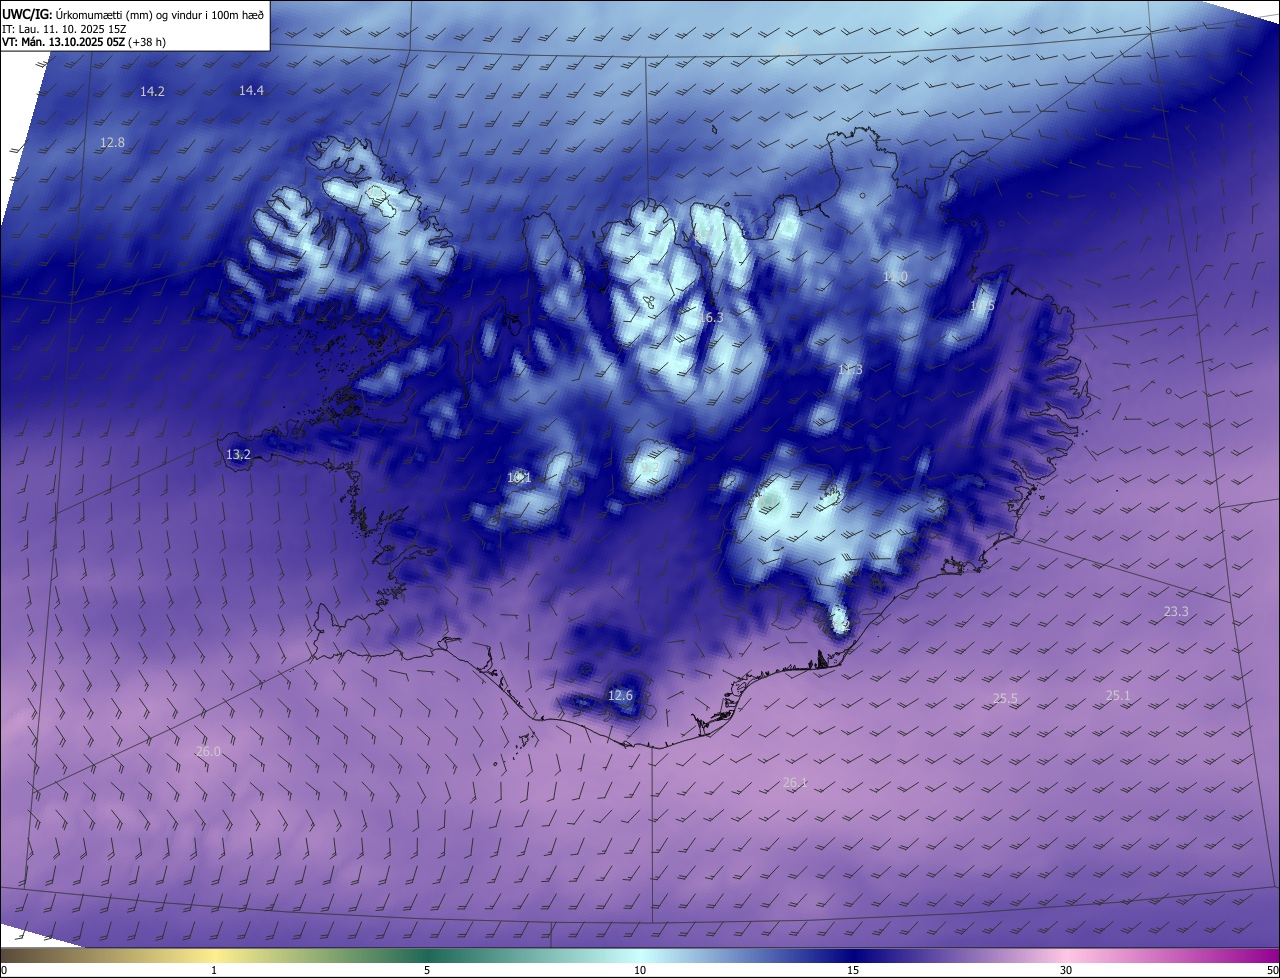The height and width of the screenshot is (978, 1280).
Task: Click the 26.1 value on the map
Action: click(x=795, y=782)
